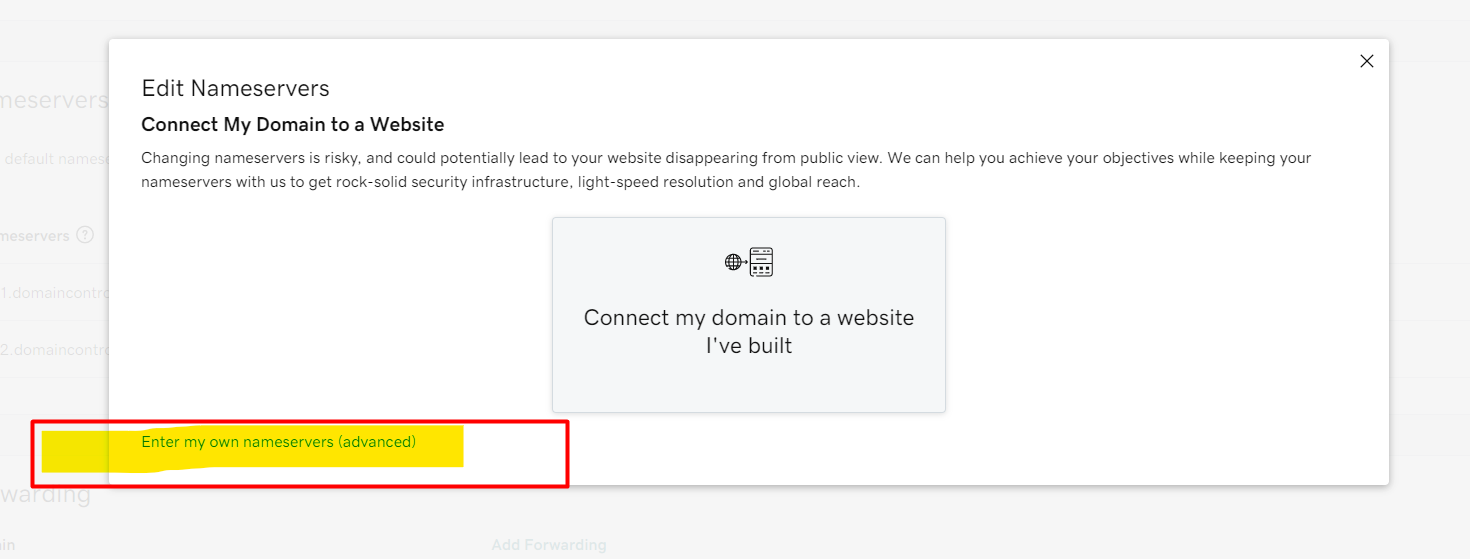Close the Edit Nameservers dialog
The width and height of the screenshot is (1470, 559).
[1367, 61]
